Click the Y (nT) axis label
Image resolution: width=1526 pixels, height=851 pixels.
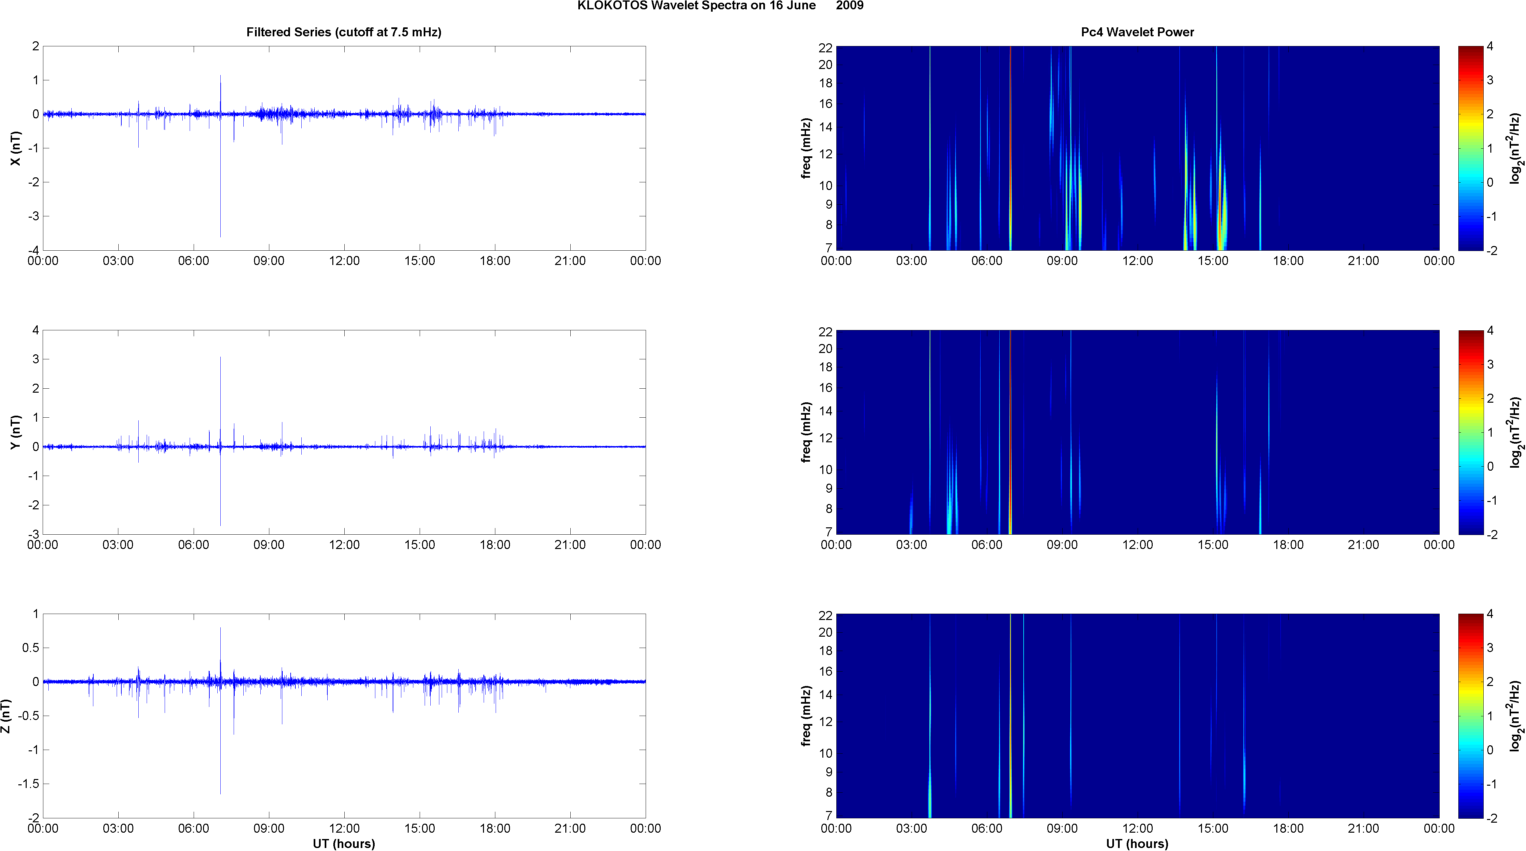pyautogui.click(x=14, y=432)
